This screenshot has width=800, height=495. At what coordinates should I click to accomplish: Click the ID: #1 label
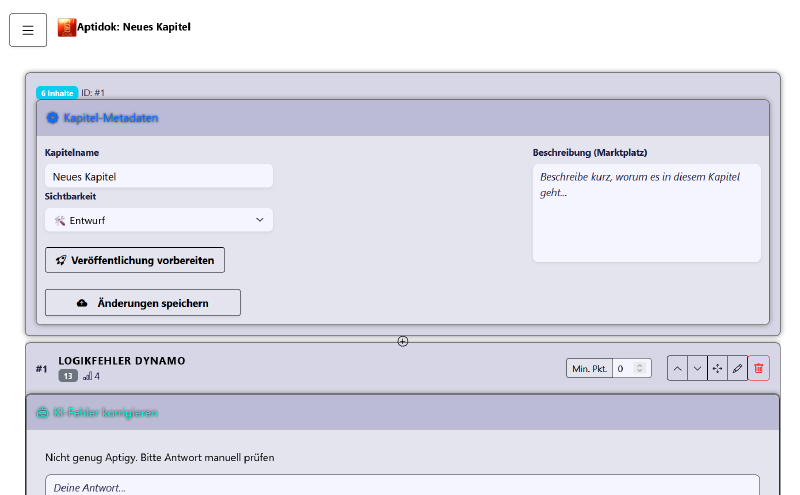point(93,93)
